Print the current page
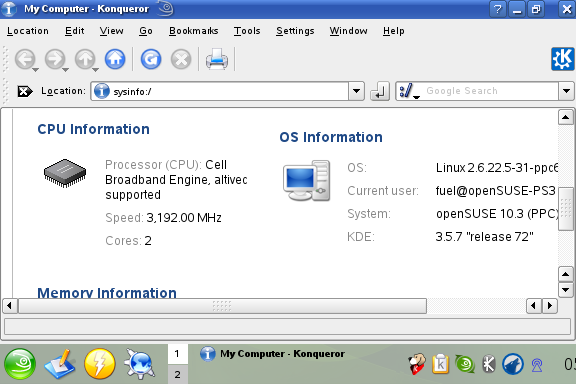Viewport: 576px width, 384px height. [217, 59]
